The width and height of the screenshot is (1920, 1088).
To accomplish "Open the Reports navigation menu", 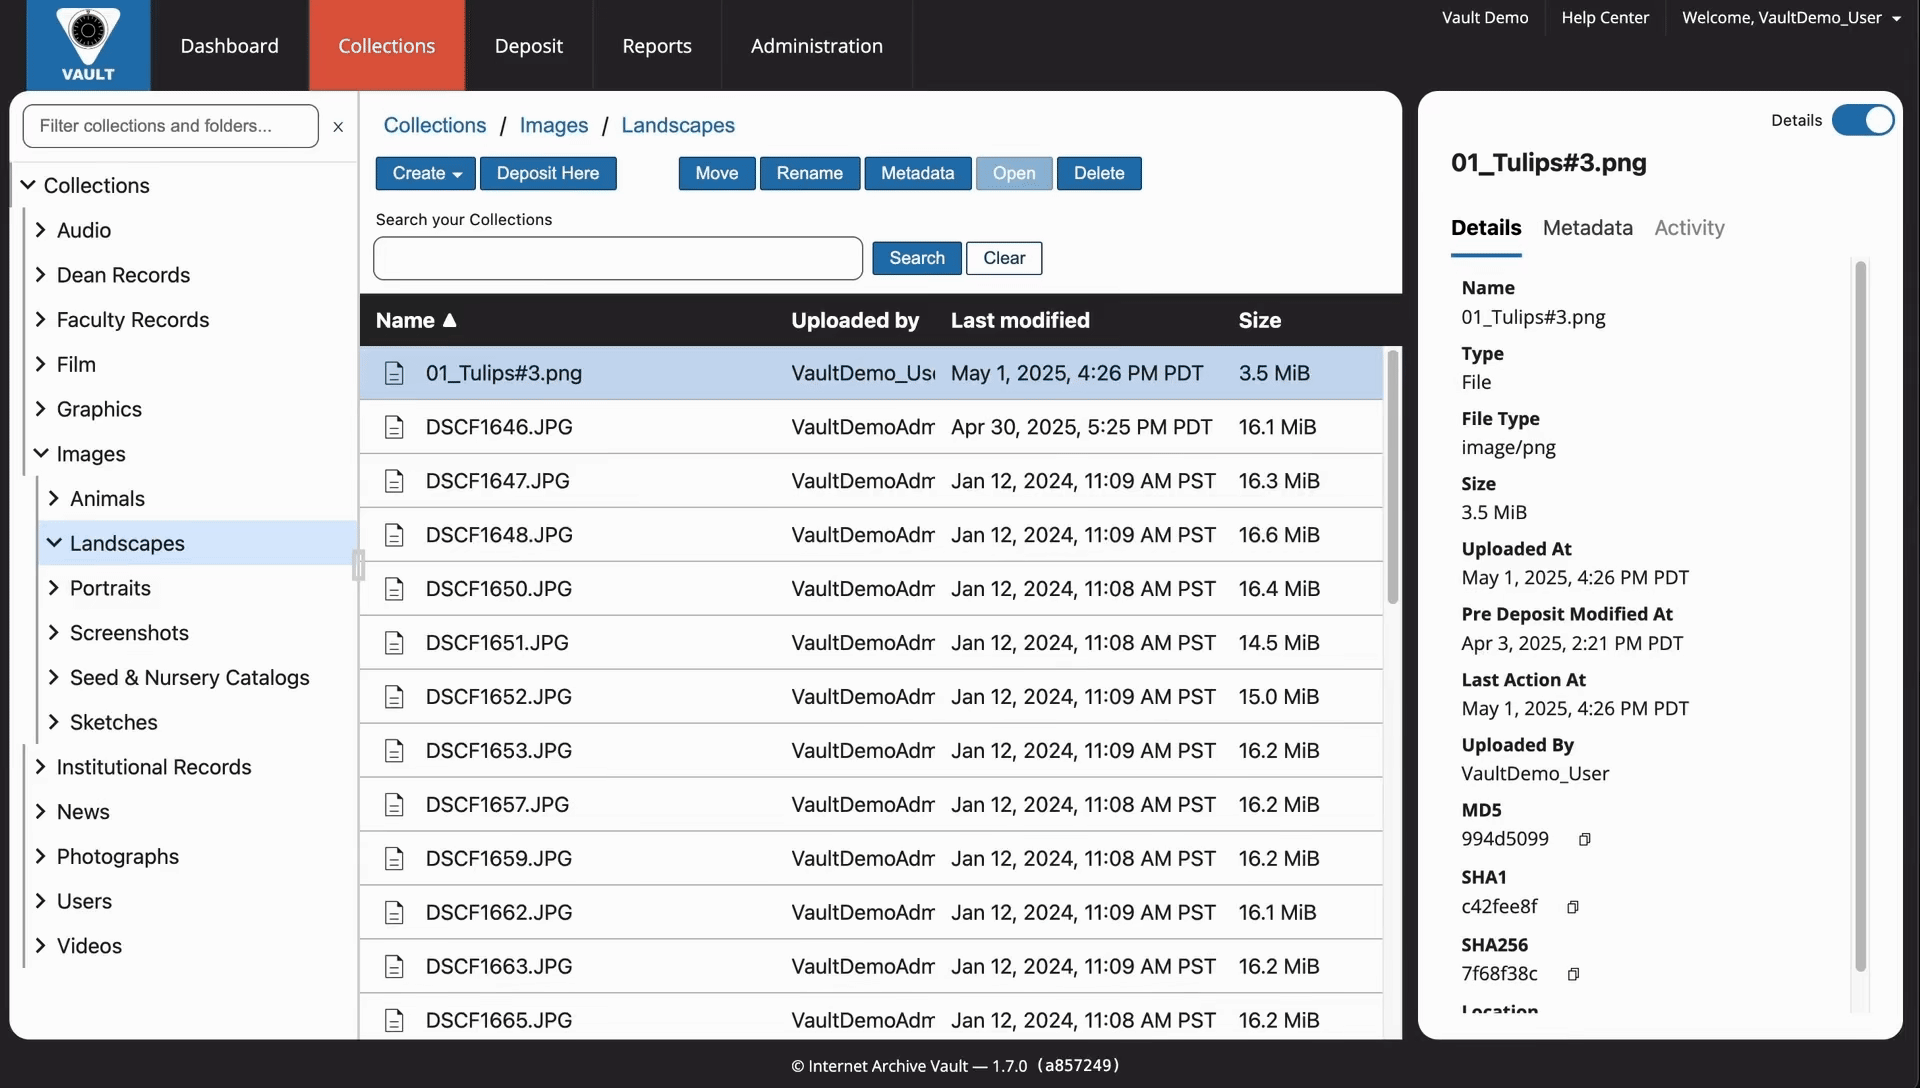I will click(x=656, y=46).
